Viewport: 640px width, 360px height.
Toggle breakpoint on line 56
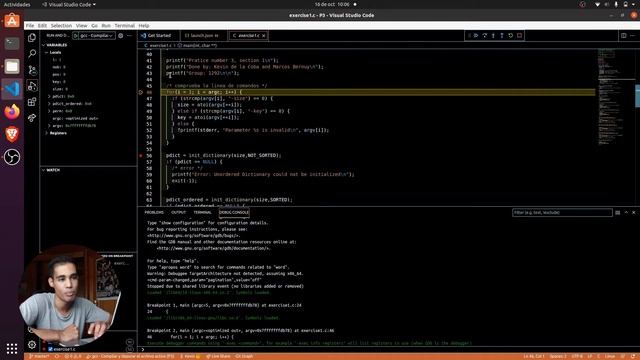pos(141,156)
